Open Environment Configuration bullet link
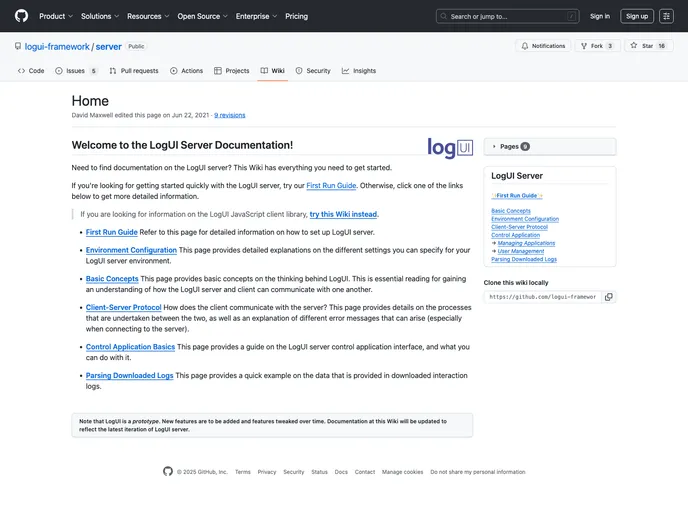The height and width of the screenshot is (512, 688). pos(131,250)
